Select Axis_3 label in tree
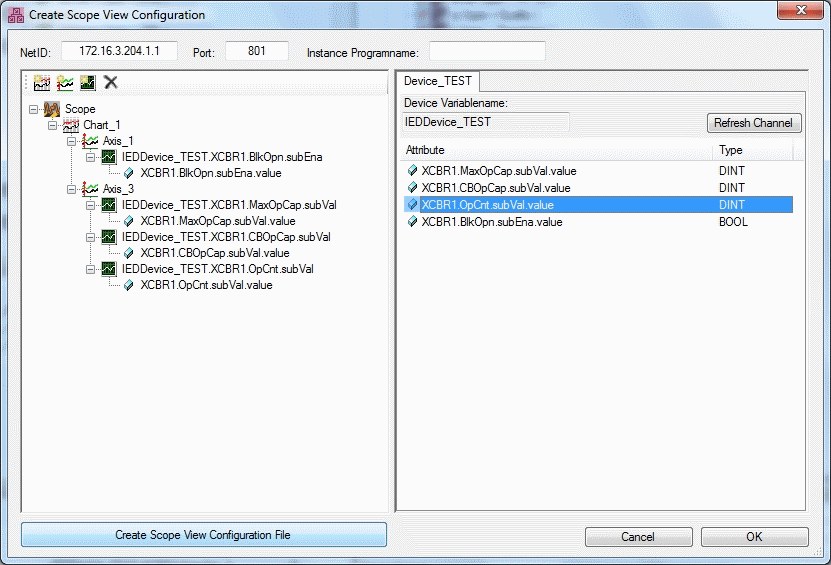The width and height of the screenshot is (831, 565). [118, 189]
